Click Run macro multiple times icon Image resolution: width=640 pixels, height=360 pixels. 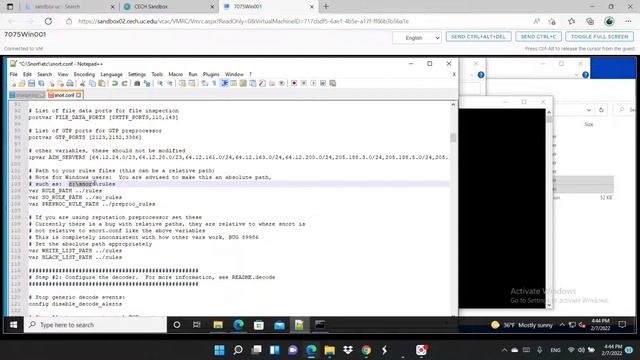(x=323, y=83)
